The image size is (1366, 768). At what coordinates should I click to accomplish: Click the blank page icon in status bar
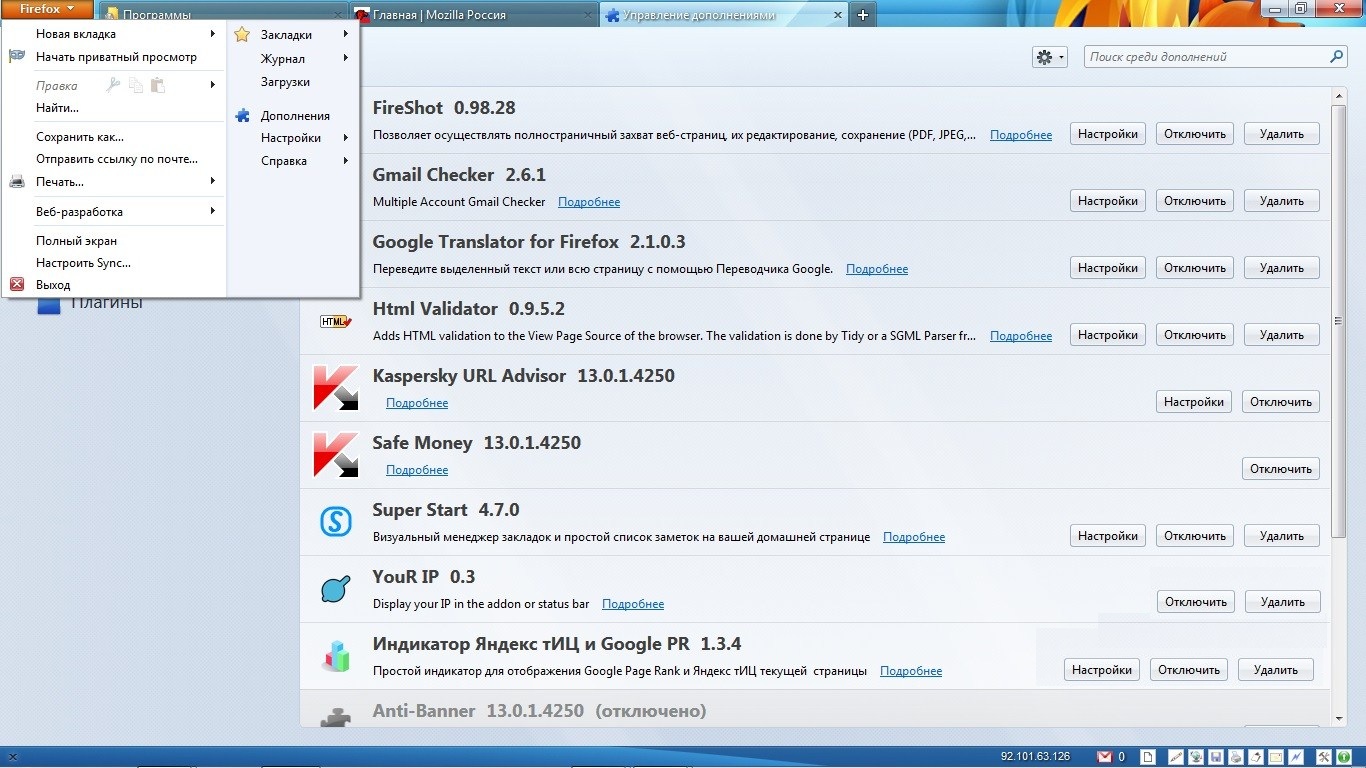pos(1150,757)
